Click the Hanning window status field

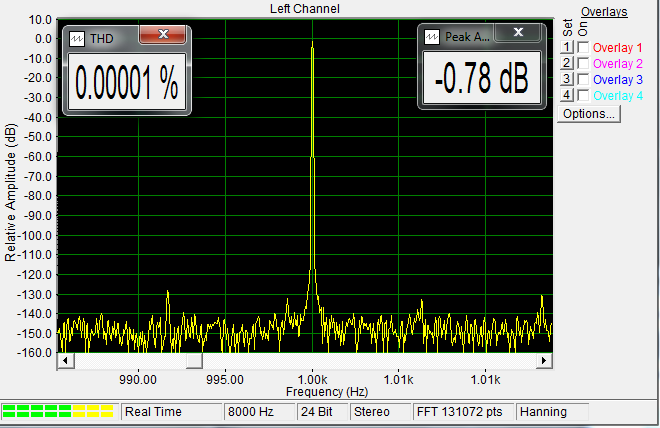pyautogui.click(x=552, y=412)
